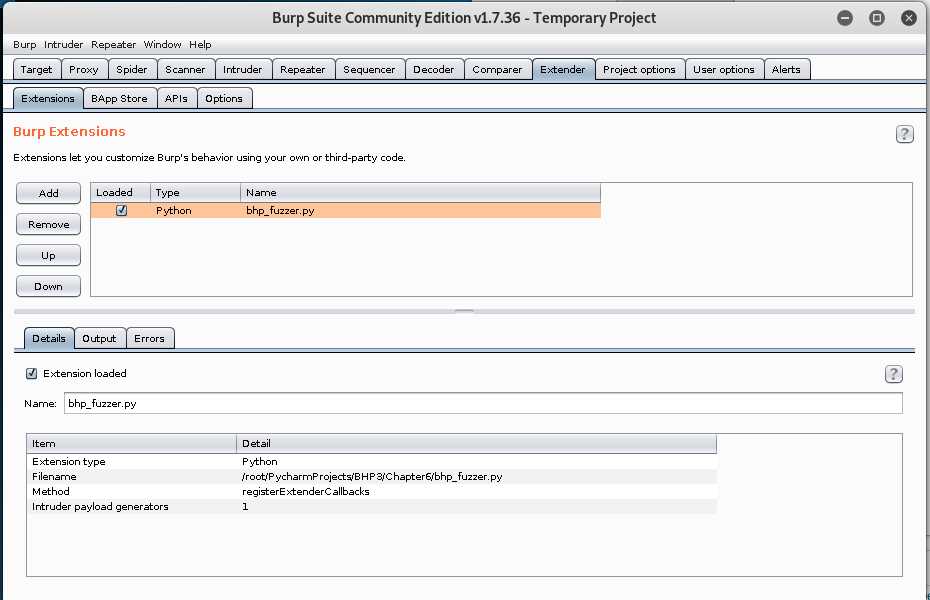Select the Filename row label
930x600 pixels.
(54, 477)
